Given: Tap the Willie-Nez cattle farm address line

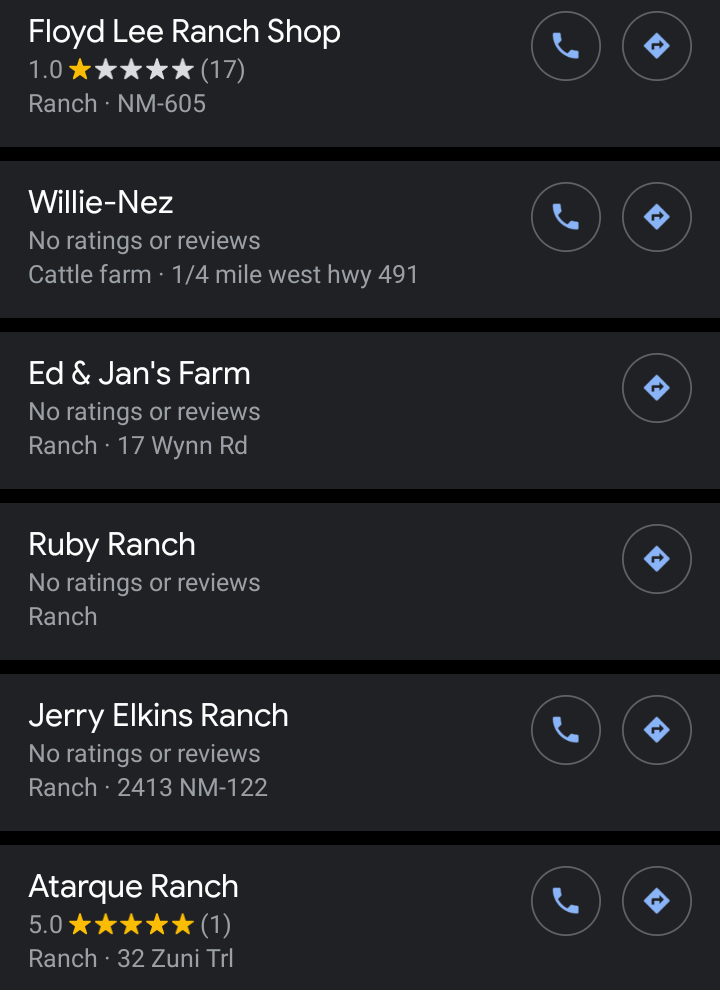Looking at the screenshot, I should [x=223, y=275].
